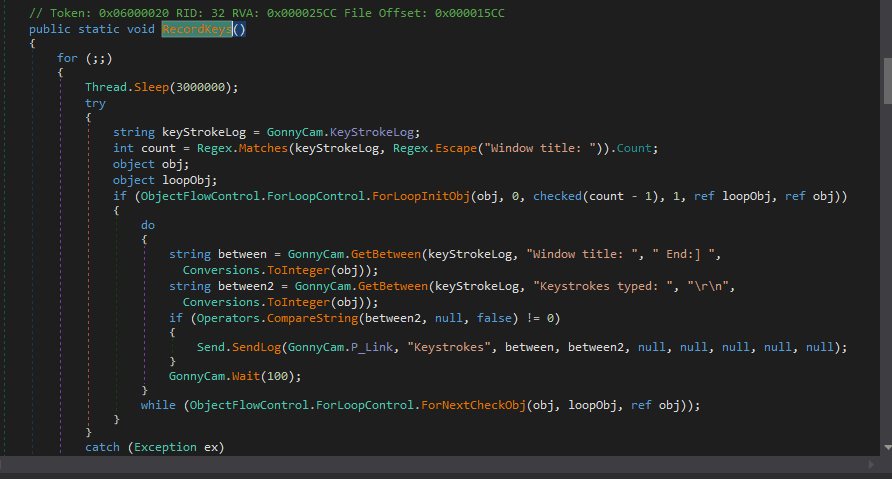The height and width of the screenshot is (479, 892).
Task: Click the loopObj variable in its declaration
Action: [187, 180]
